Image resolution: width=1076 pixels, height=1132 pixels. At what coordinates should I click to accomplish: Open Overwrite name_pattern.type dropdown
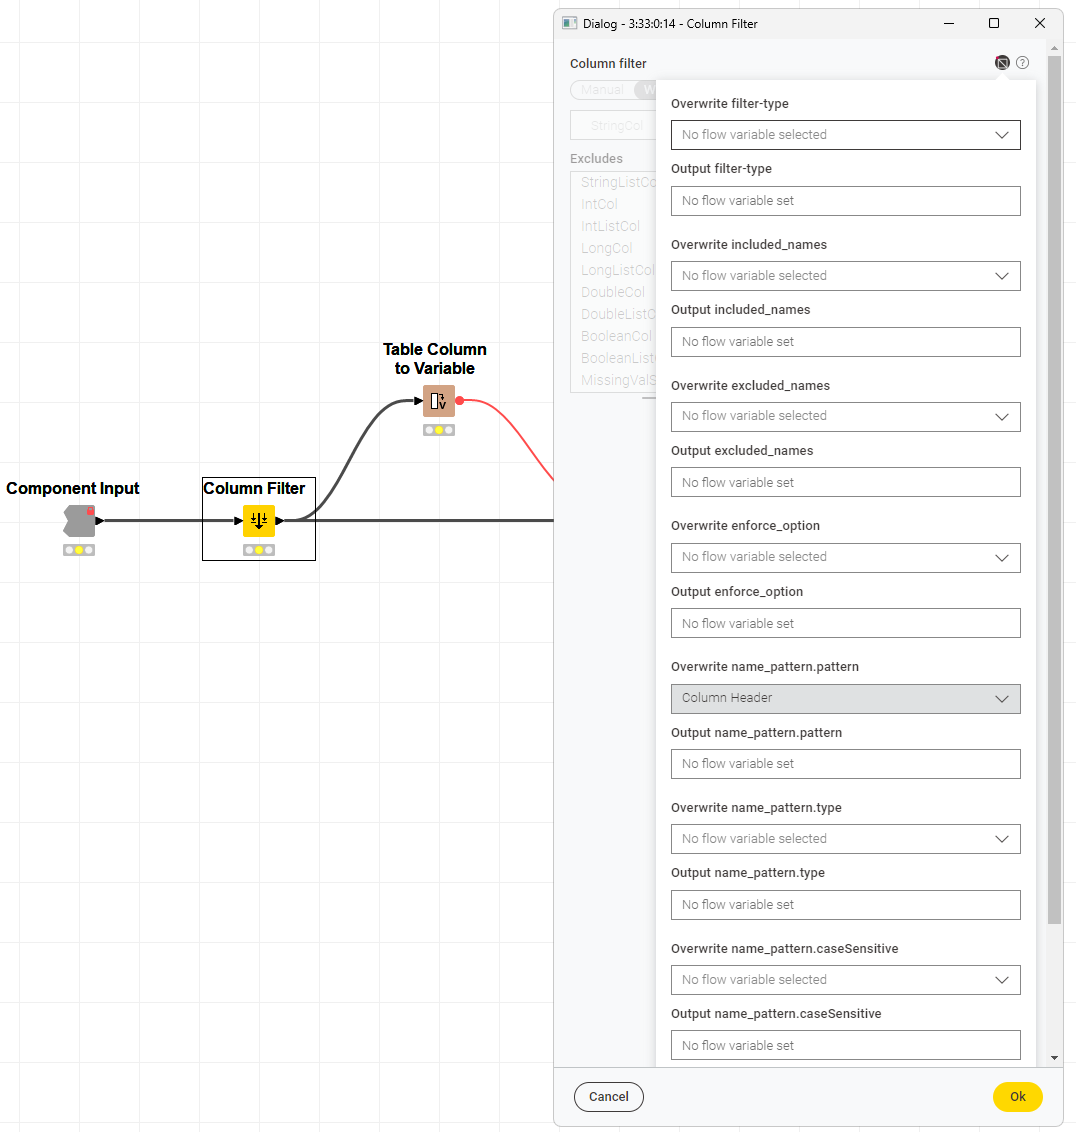[x=846, y=839]
